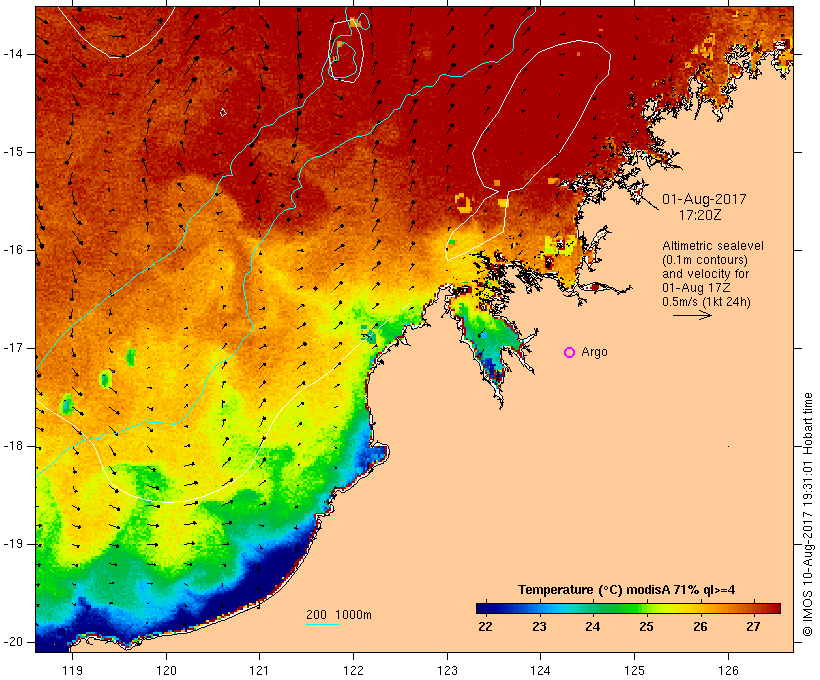Viewport: 820px width, 680px height.
Task: Click the 'Temperature (°C) modisA 71% ql>=4' title
Action: coord(627,590)
